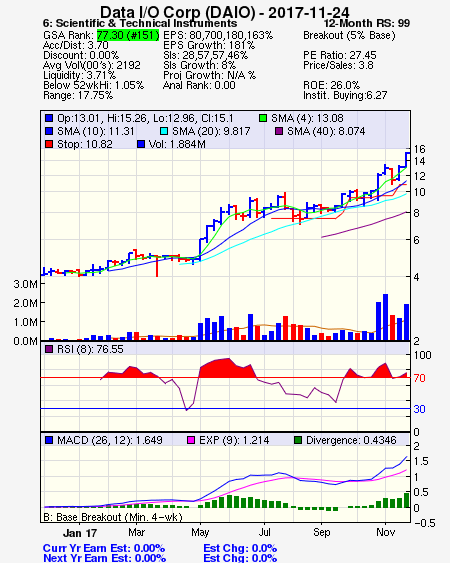Click the tallest blue volume bar in November
This screenshot has height=563, width=450.
click(385, 317)
